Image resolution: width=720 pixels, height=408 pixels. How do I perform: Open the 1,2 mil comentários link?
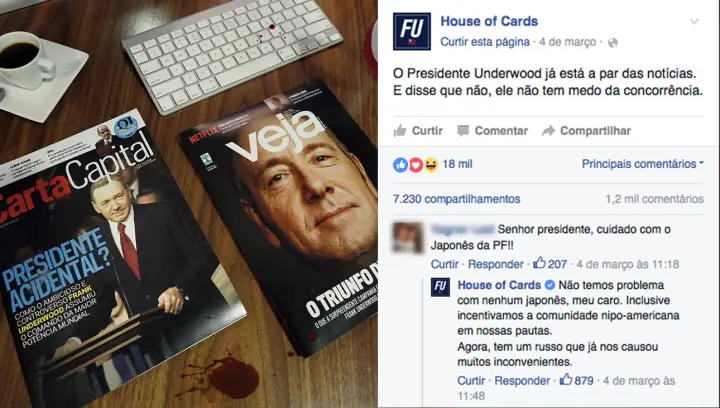(x=654, y=199)
